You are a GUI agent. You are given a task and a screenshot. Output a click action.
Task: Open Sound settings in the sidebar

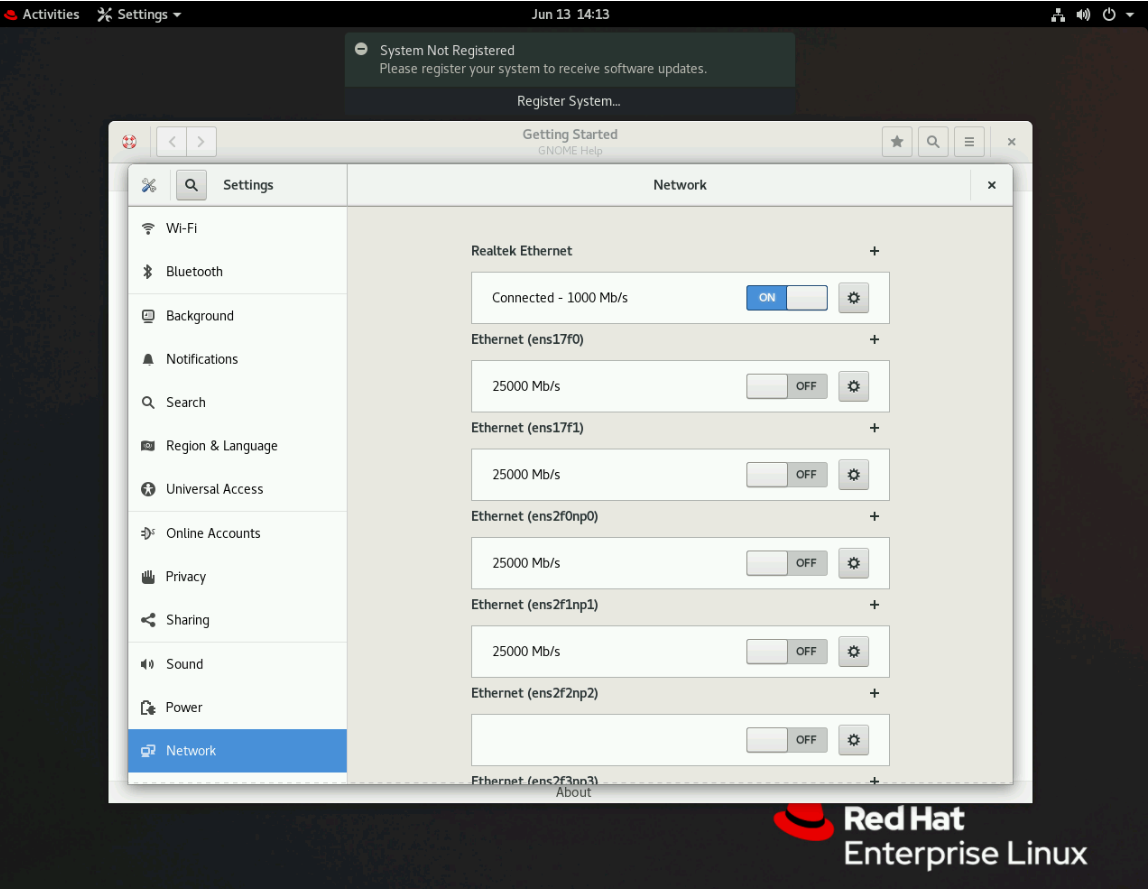point(184,663)
